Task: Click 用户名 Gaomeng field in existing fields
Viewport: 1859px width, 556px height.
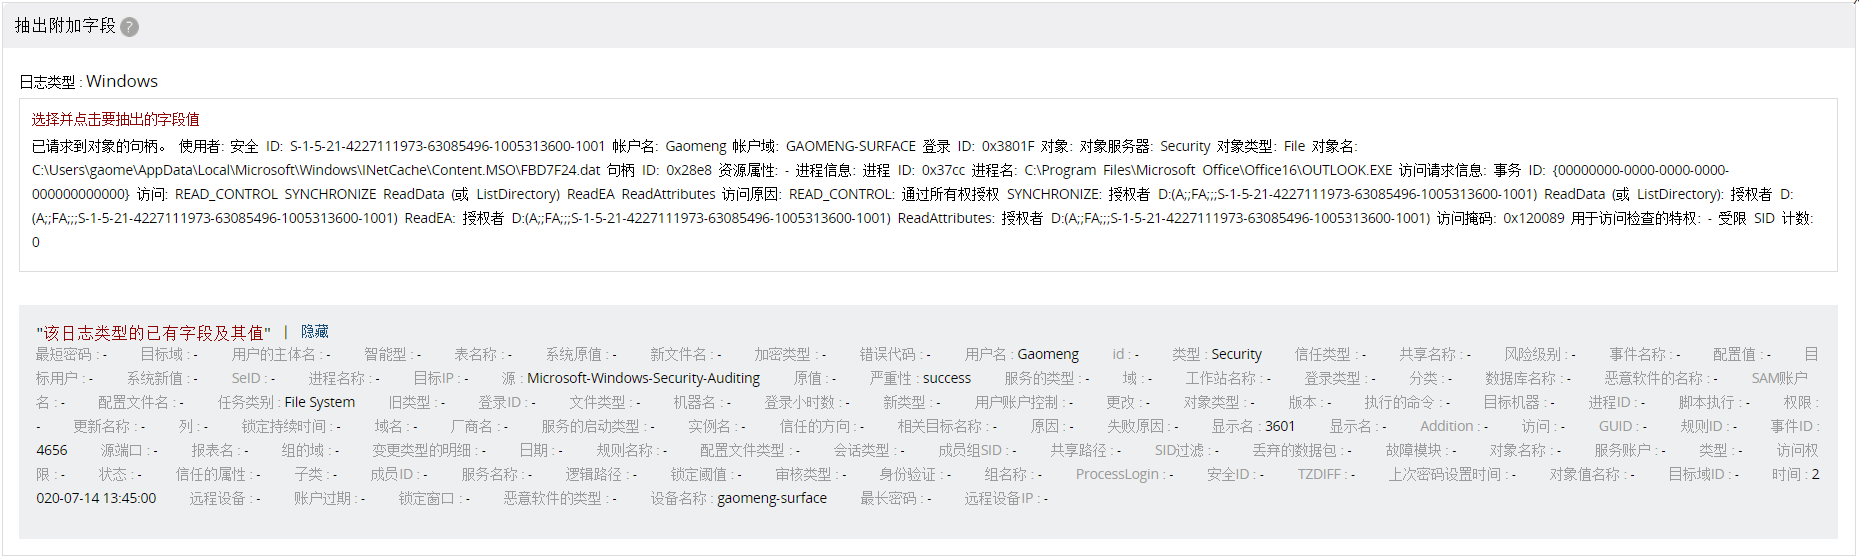Action: 1021,354
